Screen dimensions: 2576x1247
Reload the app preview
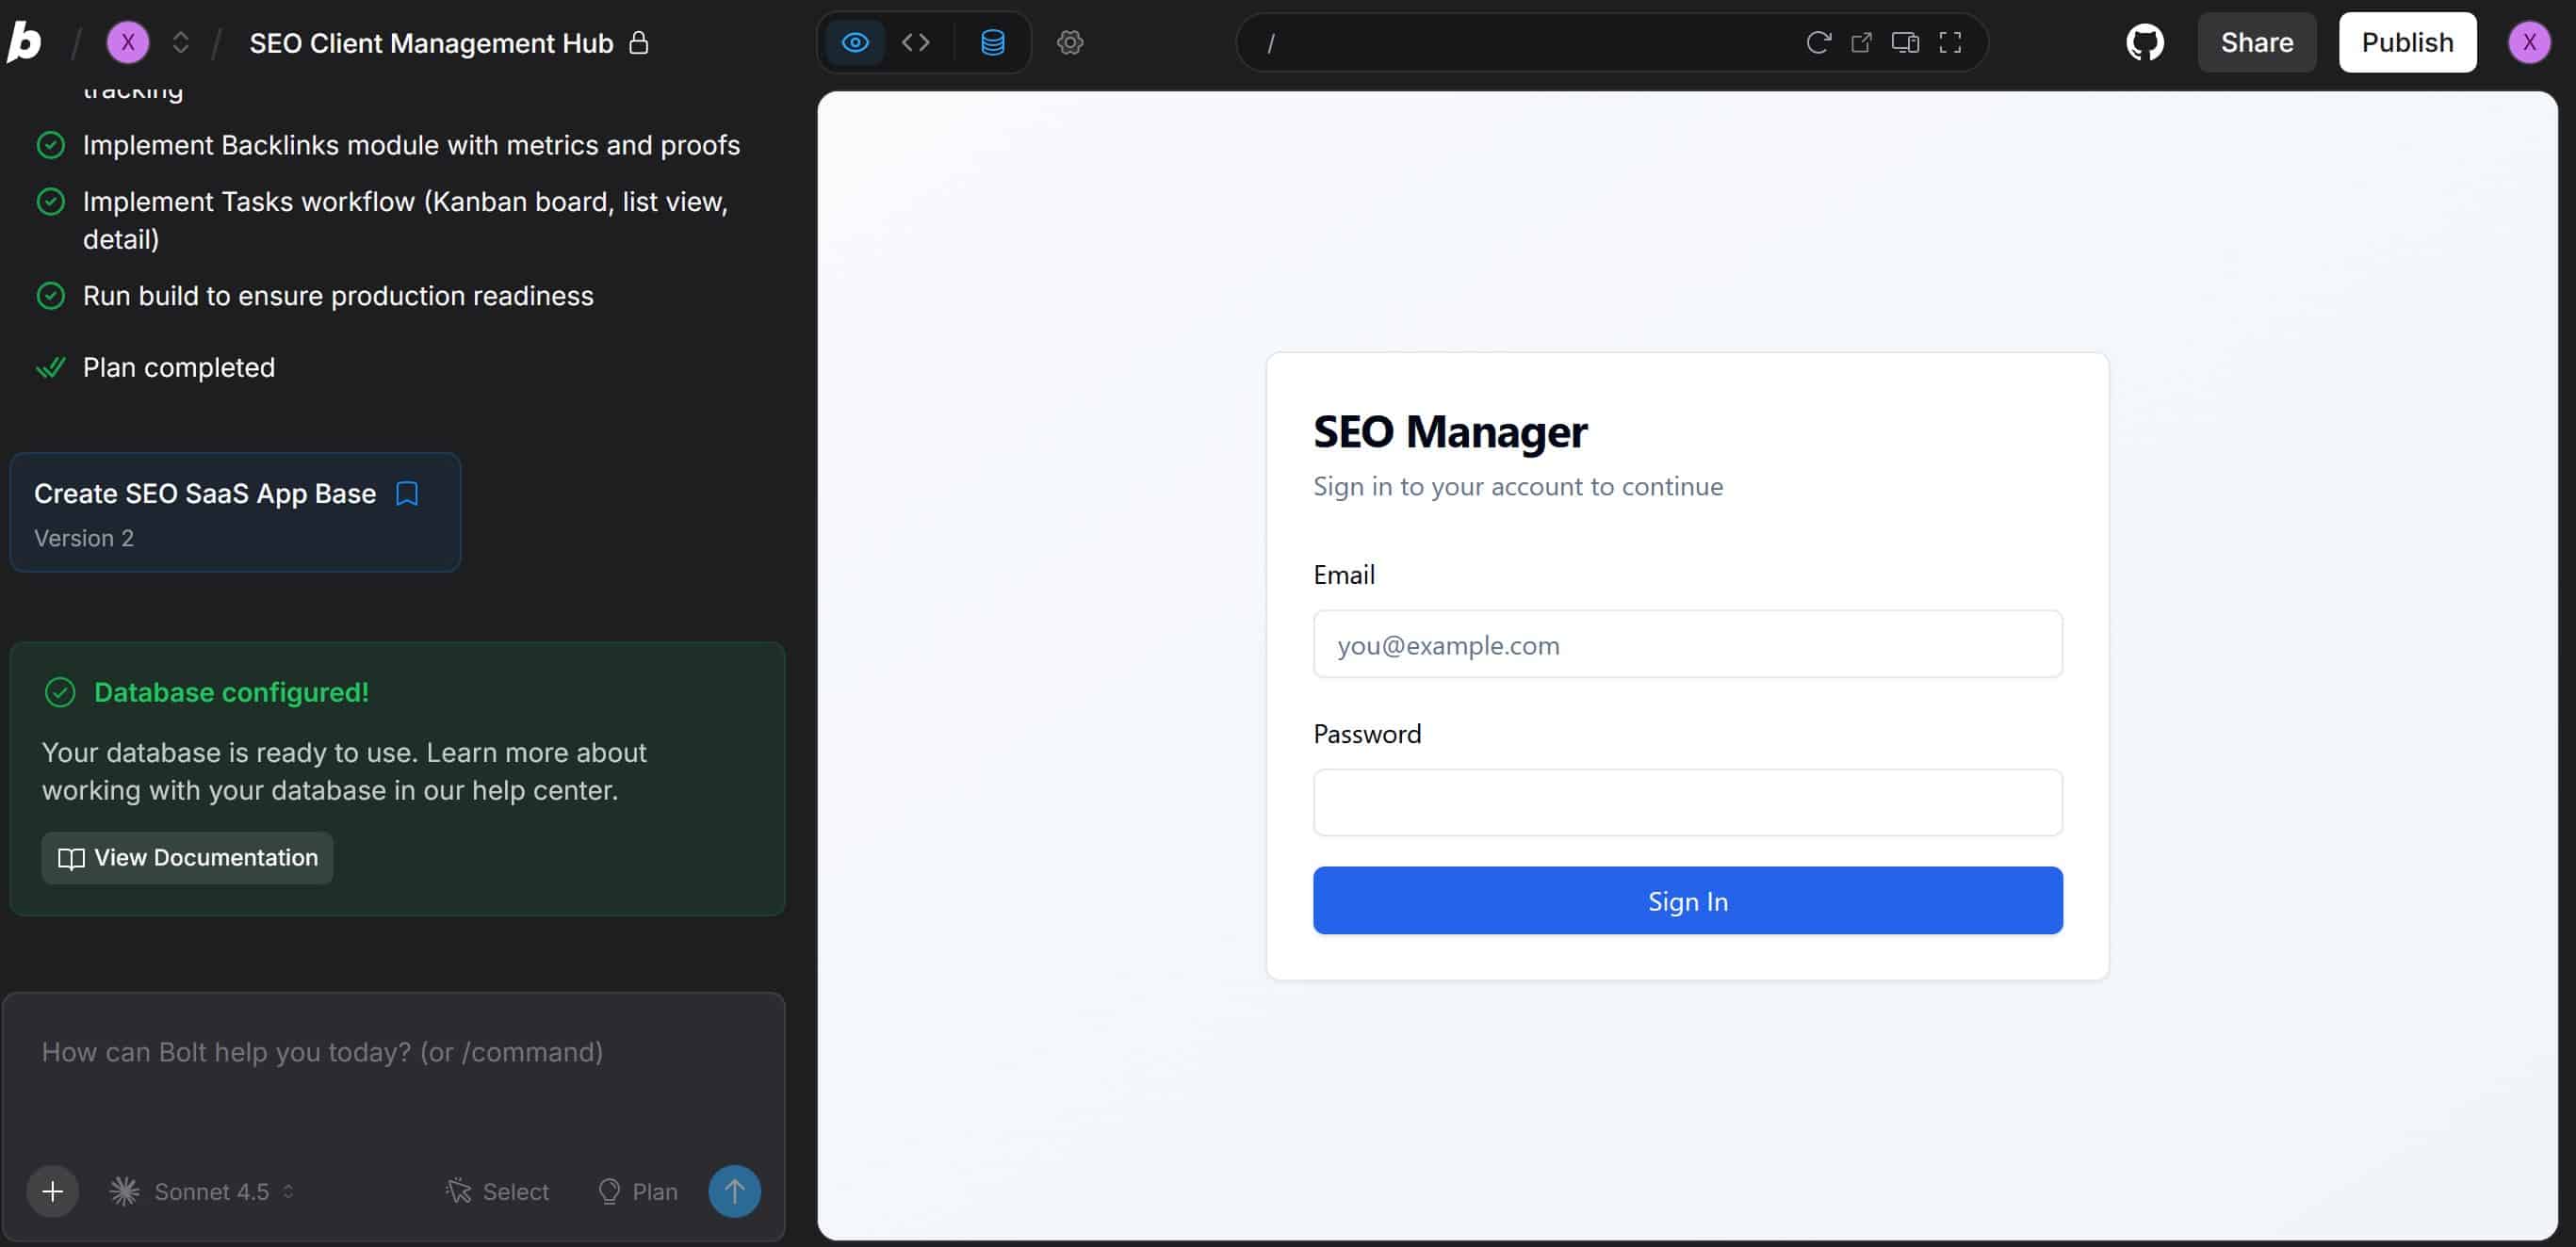tap(1818, 42)
